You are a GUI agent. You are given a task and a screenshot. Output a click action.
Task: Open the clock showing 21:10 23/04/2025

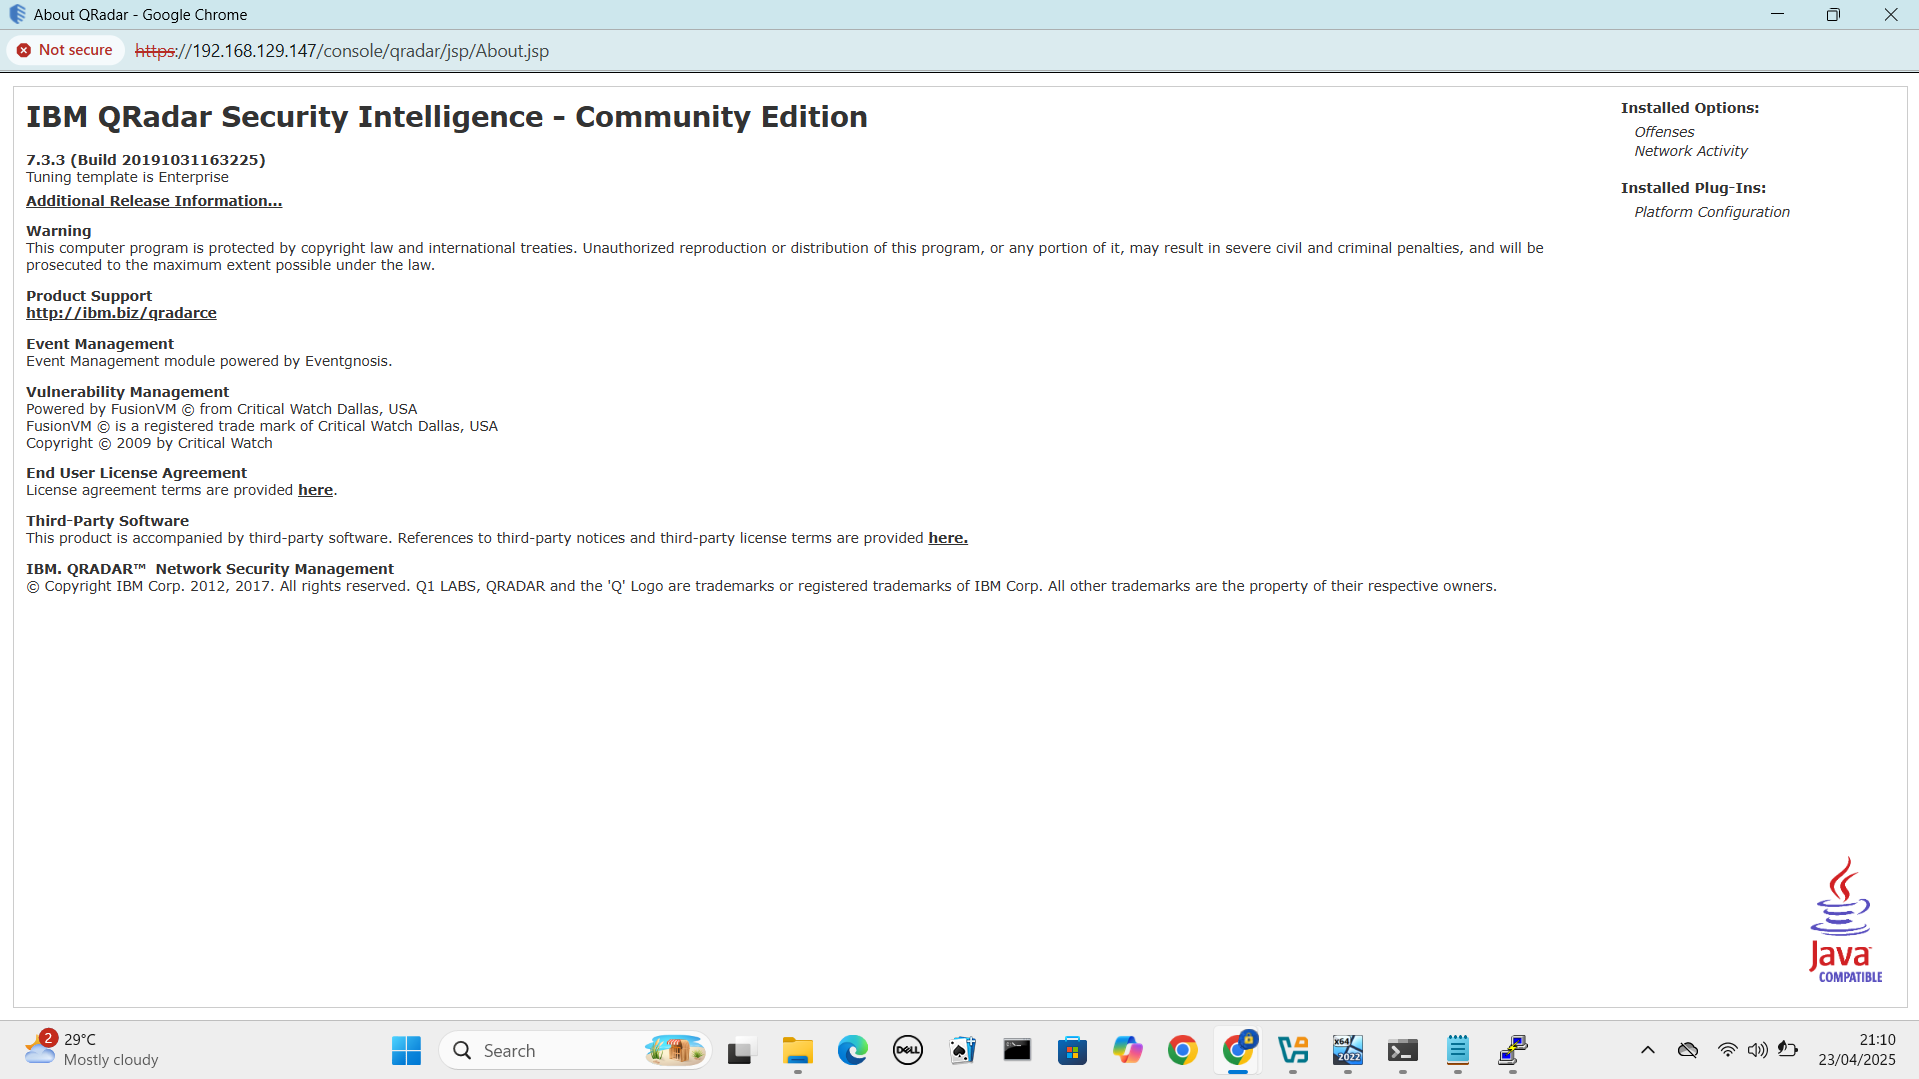[1857, 1050]
